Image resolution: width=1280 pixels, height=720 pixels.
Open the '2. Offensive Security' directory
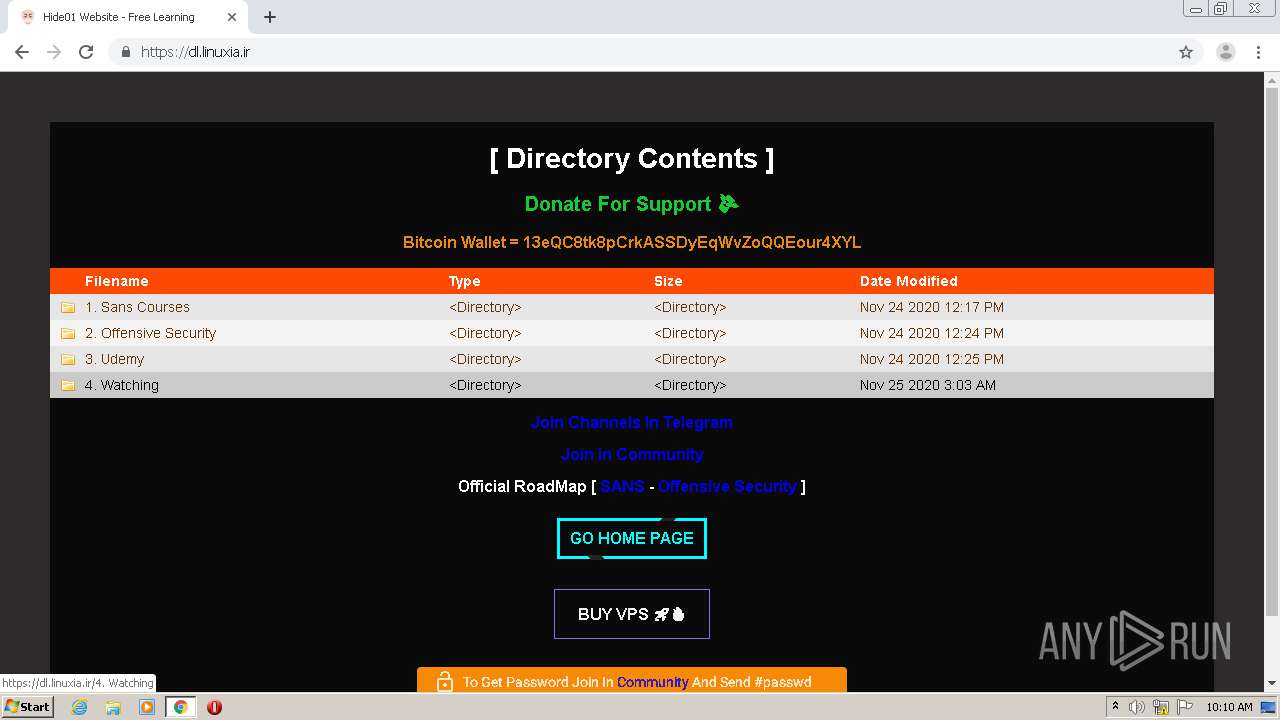click(x=150, y=333)
